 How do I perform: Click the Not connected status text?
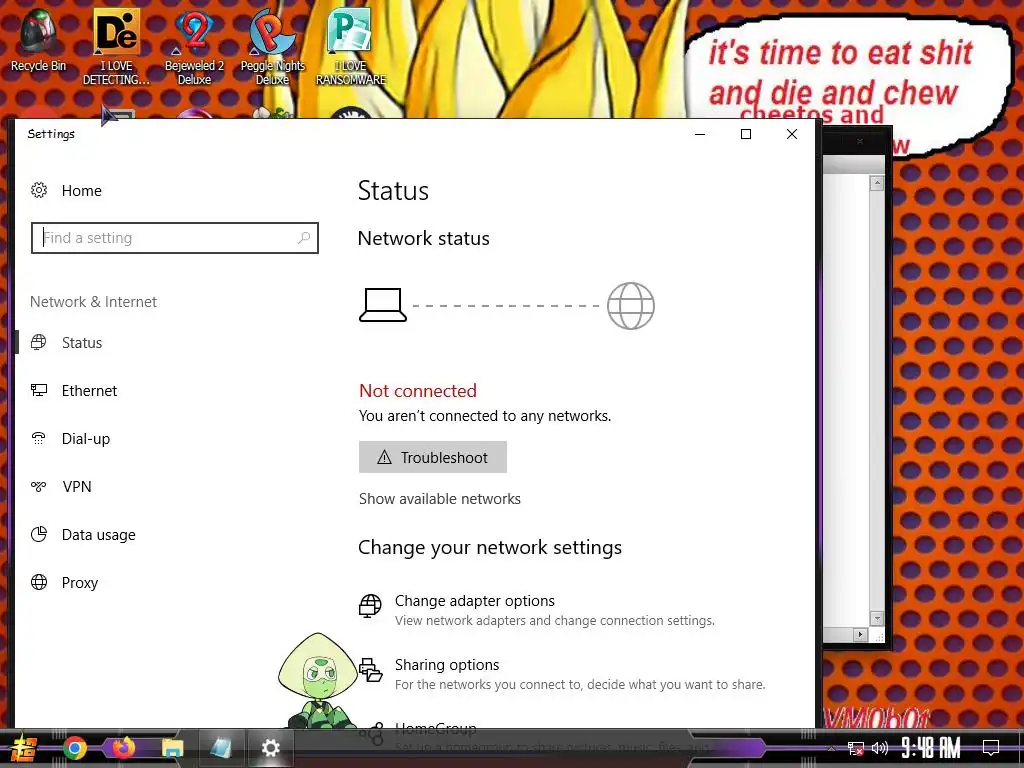point(418,391)
